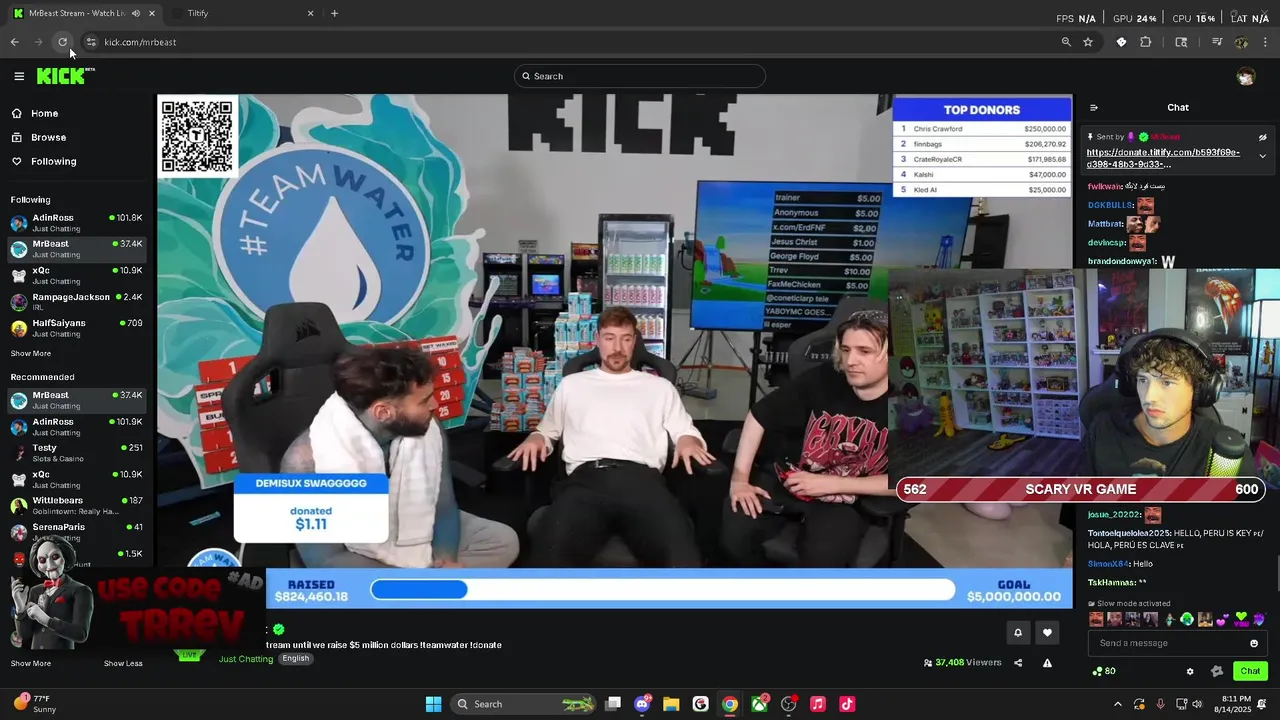This screenshot has width=1280, height=720.
Task: Open SerenaParis recommended channel
Action: click(x=77, y=531)
